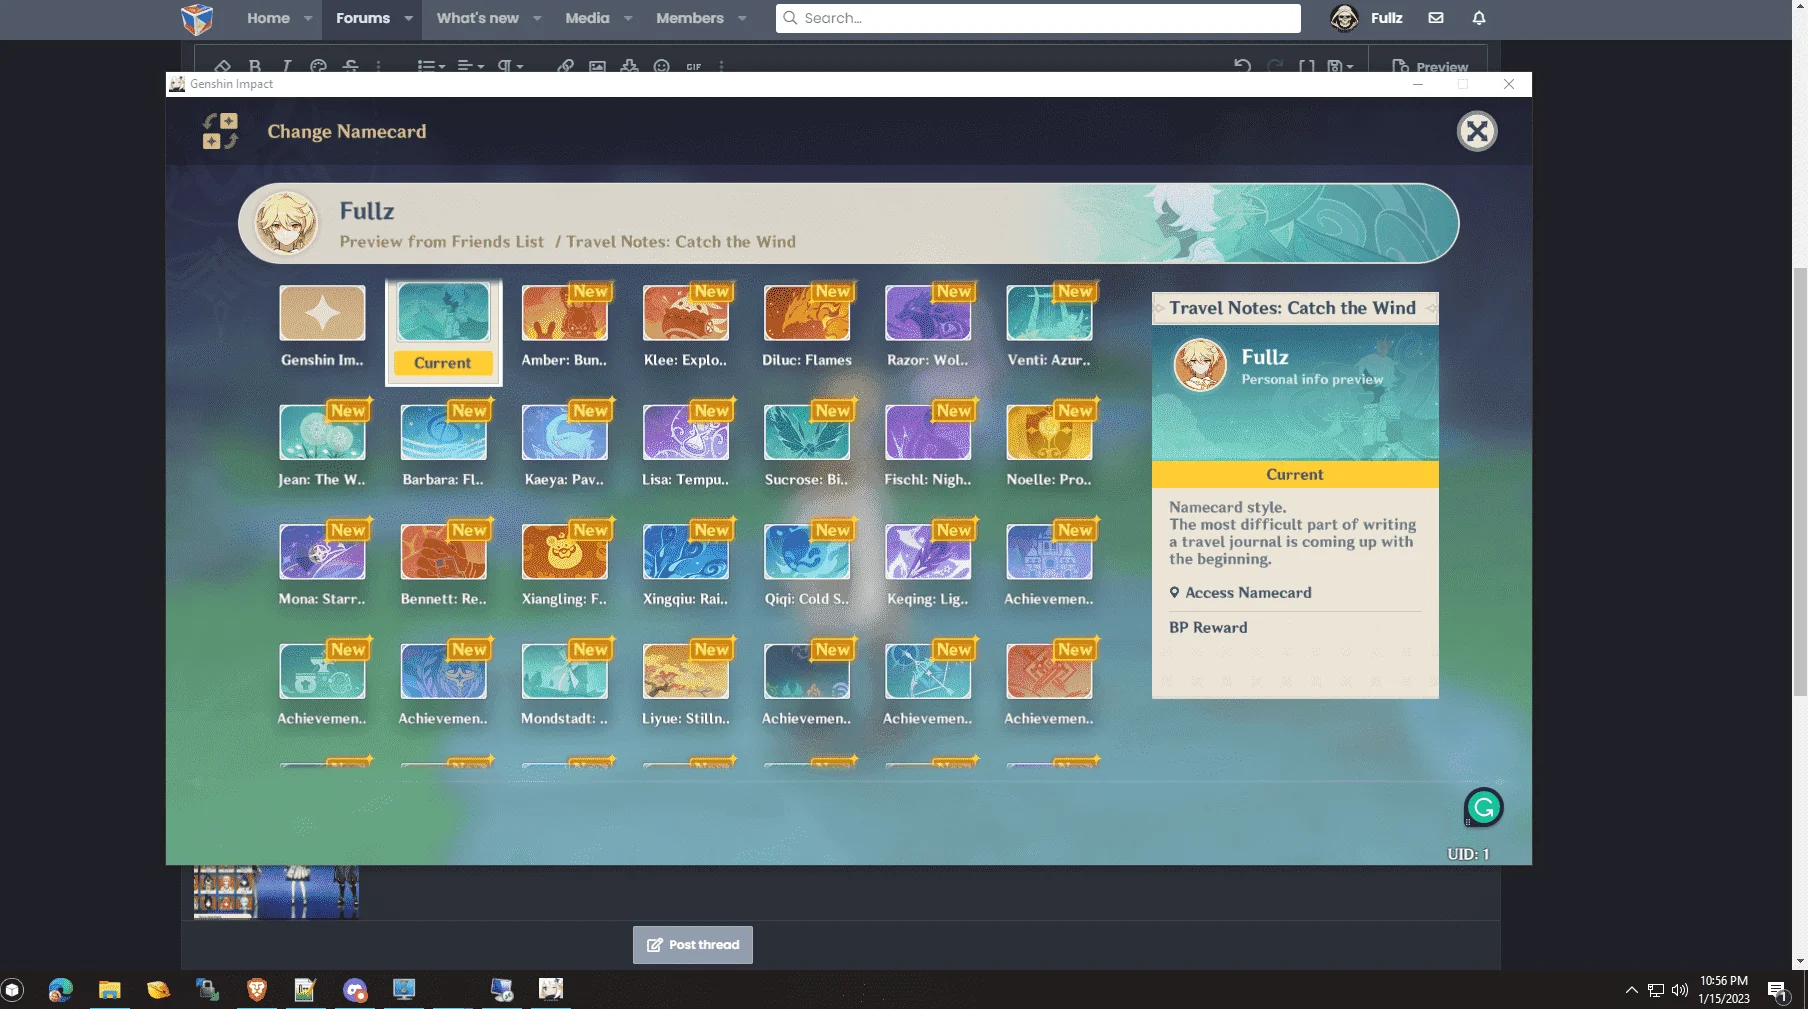Open forum inbox envelope icon
Viewport: 1808px width, 1009px height.
click(x=1435, y=18)
